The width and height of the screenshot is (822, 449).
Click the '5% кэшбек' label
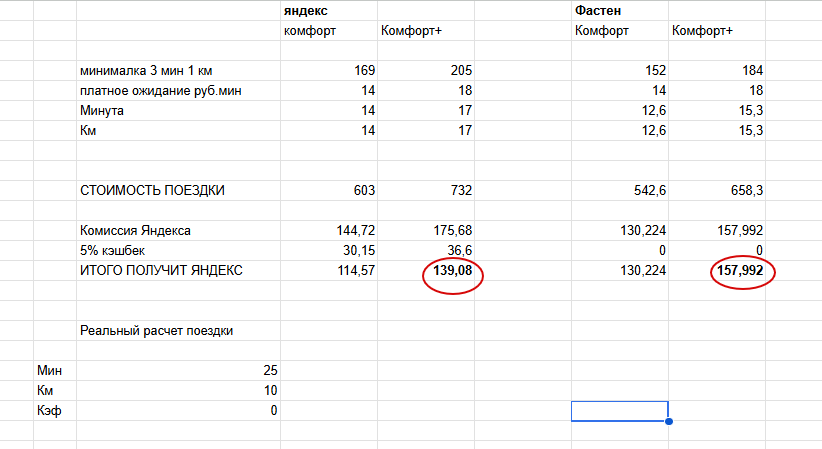point(112,250)
